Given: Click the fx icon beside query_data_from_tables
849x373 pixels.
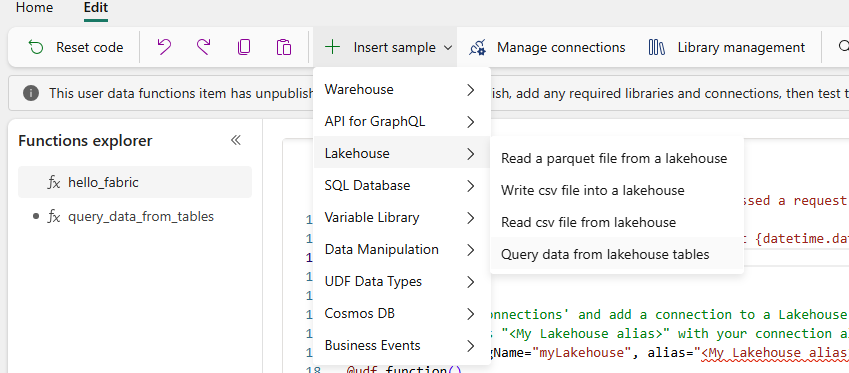Looking at the screenshot, I should (x=53, y=217).
